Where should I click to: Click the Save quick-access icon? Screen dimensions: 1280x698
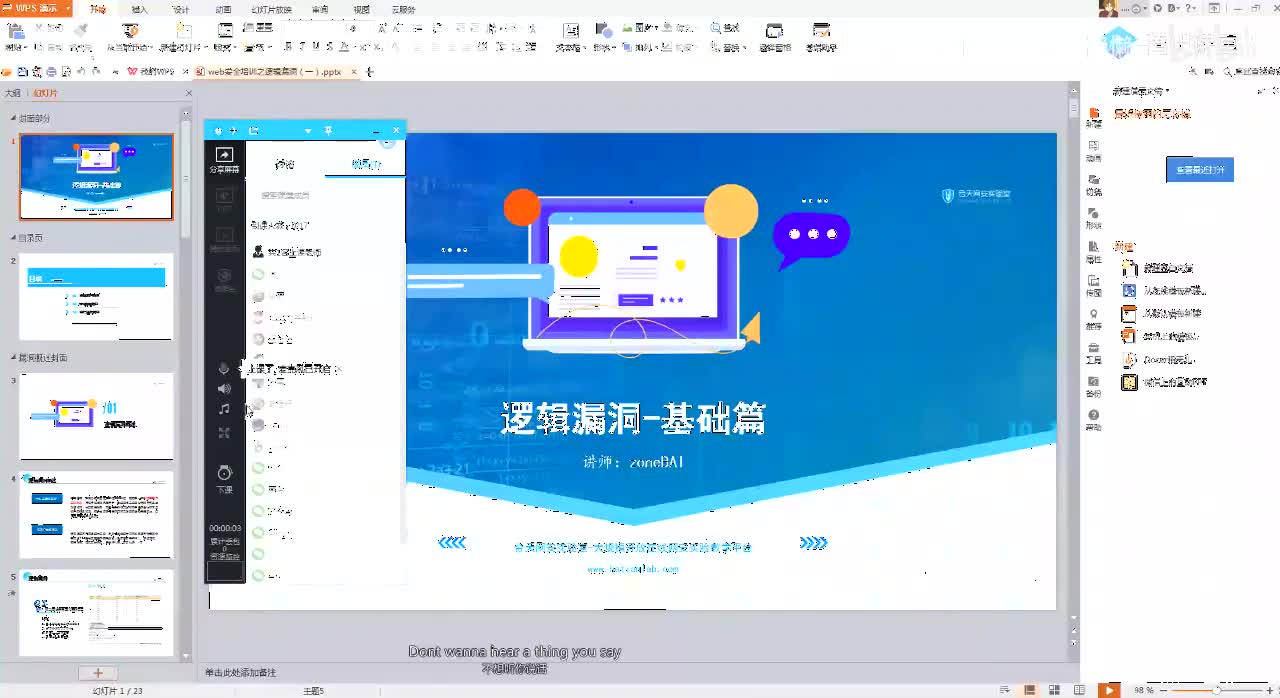[x=23, y=72]
